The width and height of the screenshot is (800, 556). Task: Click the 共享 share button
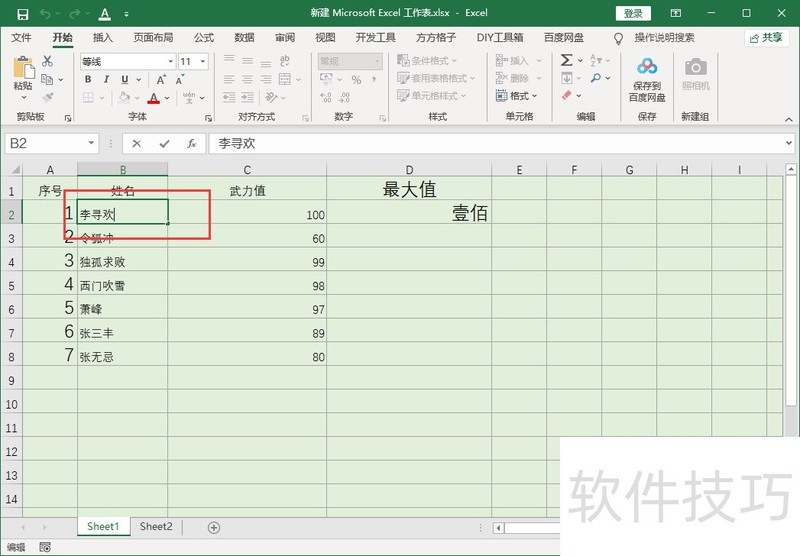[x=766, y=38]
